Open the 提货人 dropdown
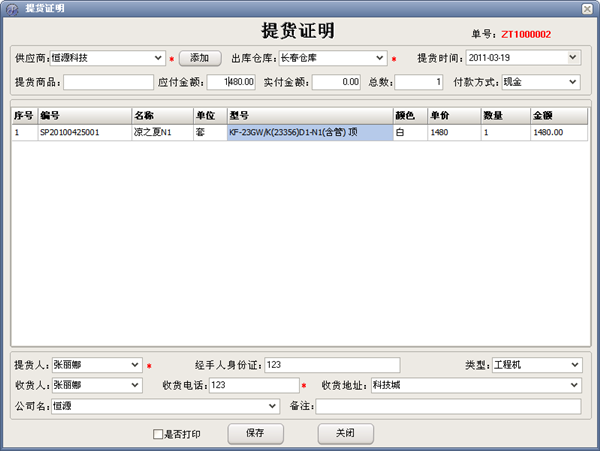The height and width of the screenshot is (451, 600). 135,364
